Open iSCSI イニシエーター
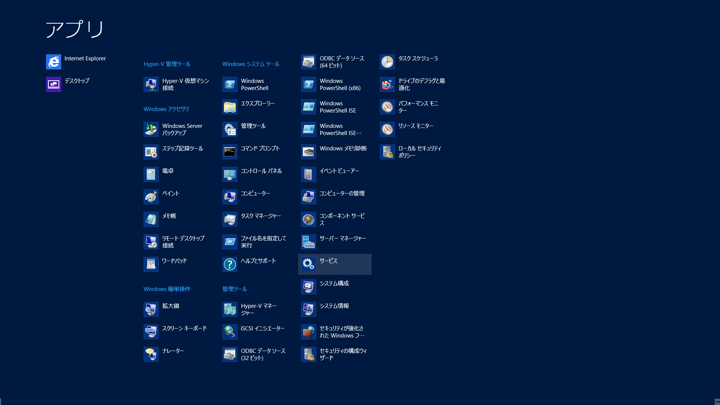Image resolution: width=720 pixels, height=405 pixels. pos(256,332)
